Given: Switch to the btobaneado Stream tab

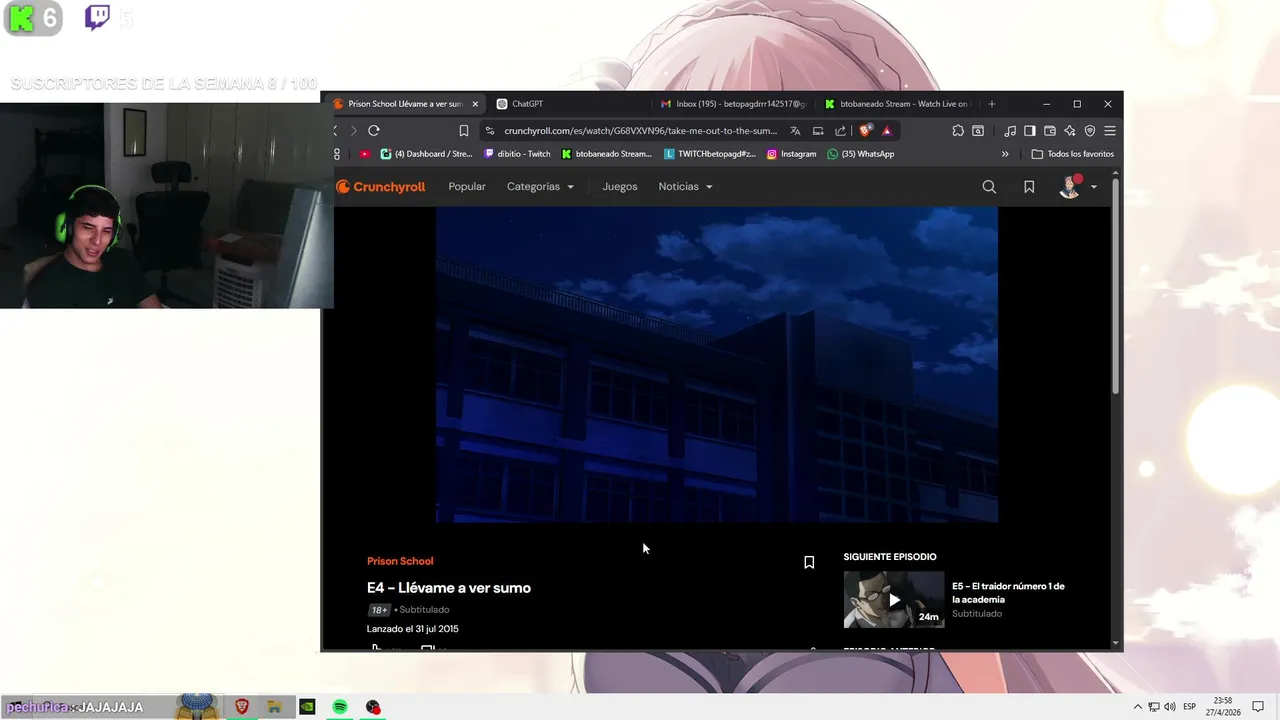Looking at the screenshot, I should point(897,104).
